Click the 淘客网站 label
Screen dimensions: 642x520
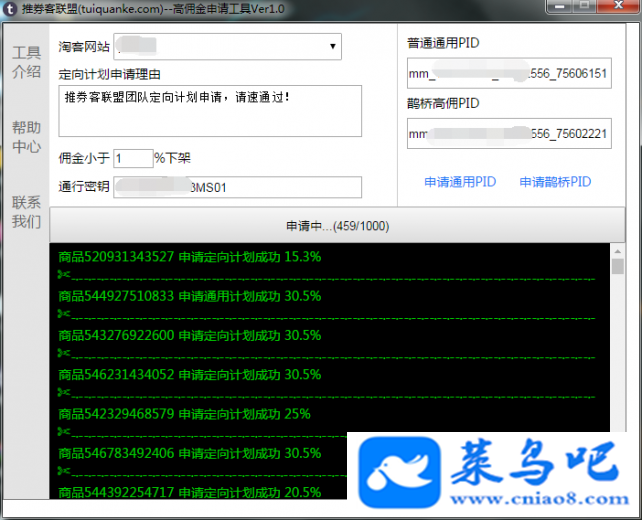(84, 47)
